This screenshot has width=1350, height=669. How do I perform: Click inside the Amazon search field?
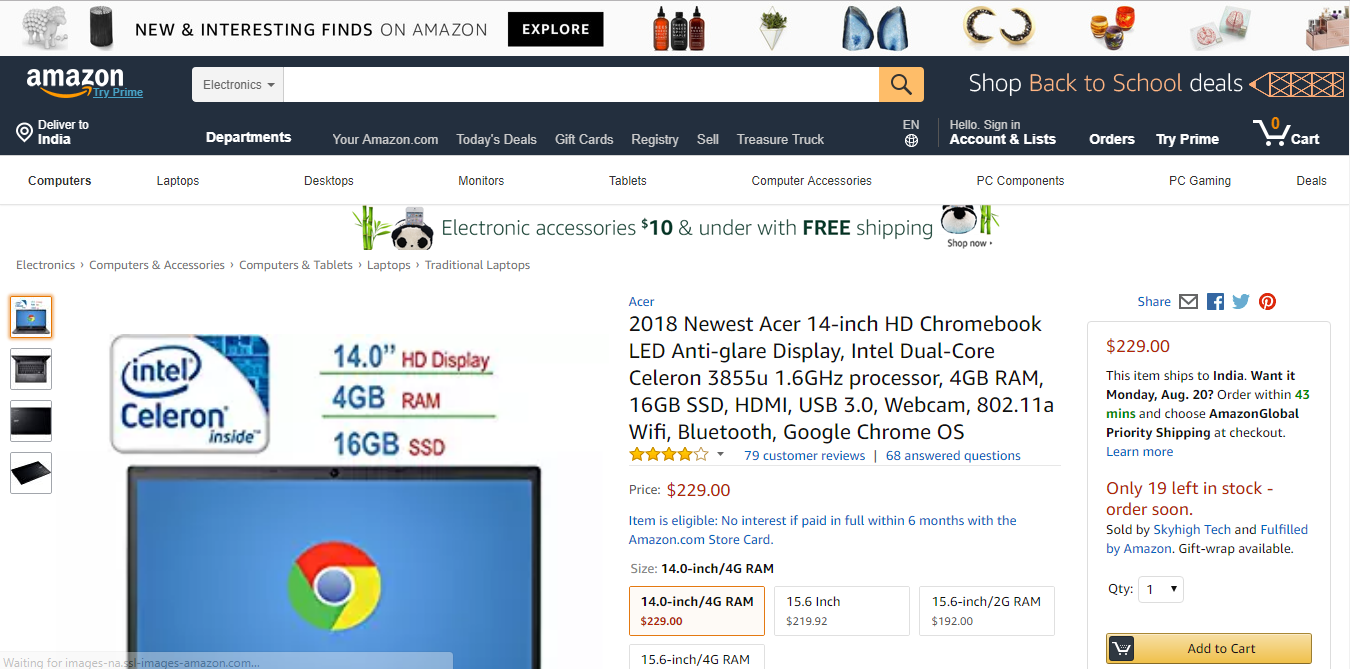pos(580,85)
